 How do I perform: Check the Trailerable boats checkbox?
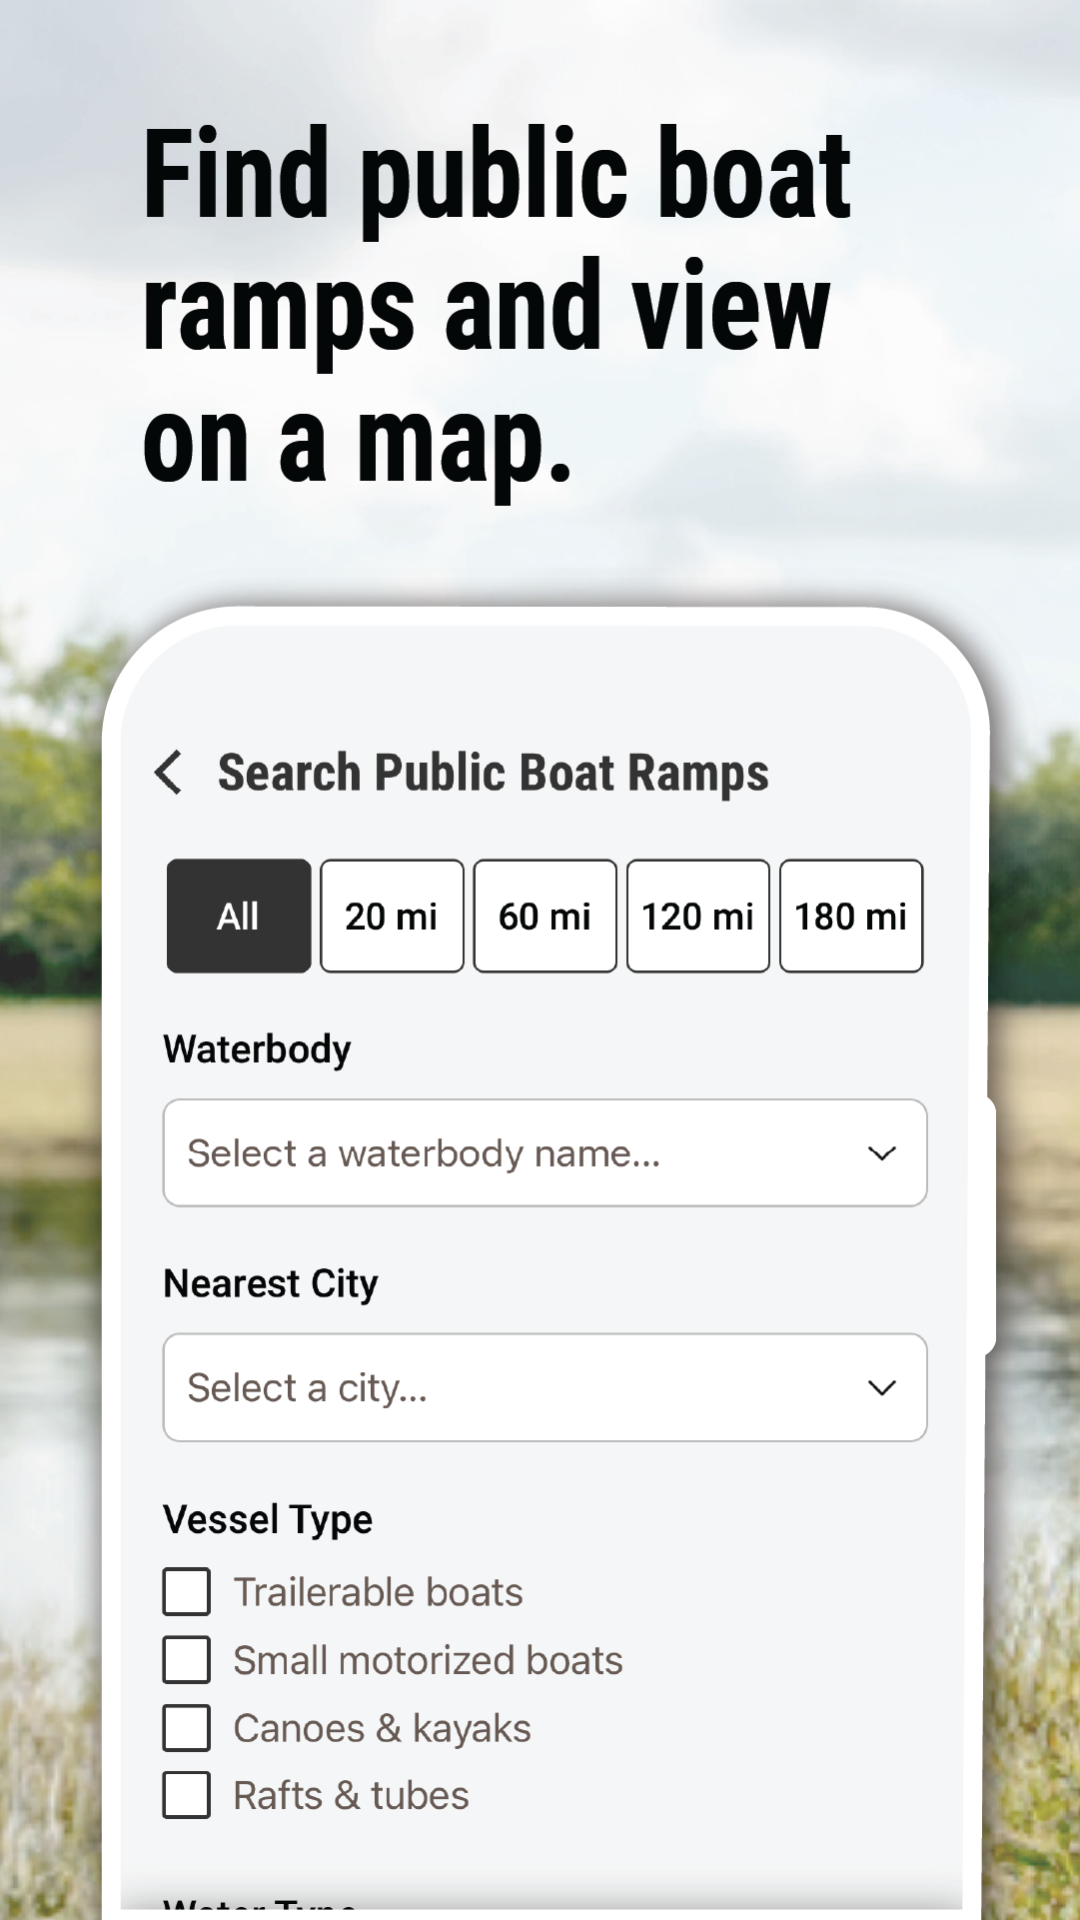click(x=187, y=1592)
